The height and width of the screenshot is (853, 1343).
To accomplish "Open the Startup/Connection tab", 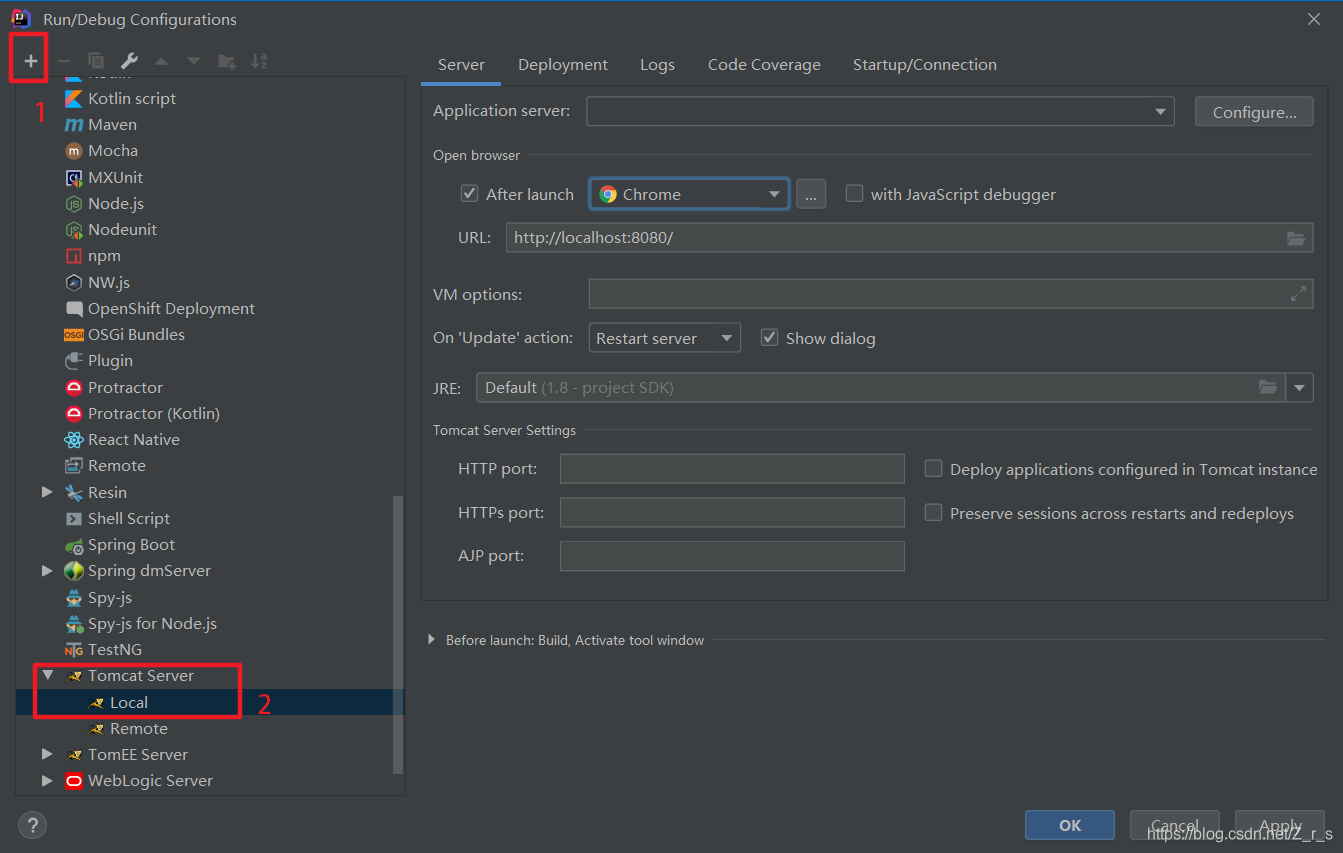I will pyautogui.click(x=924, y=64).
